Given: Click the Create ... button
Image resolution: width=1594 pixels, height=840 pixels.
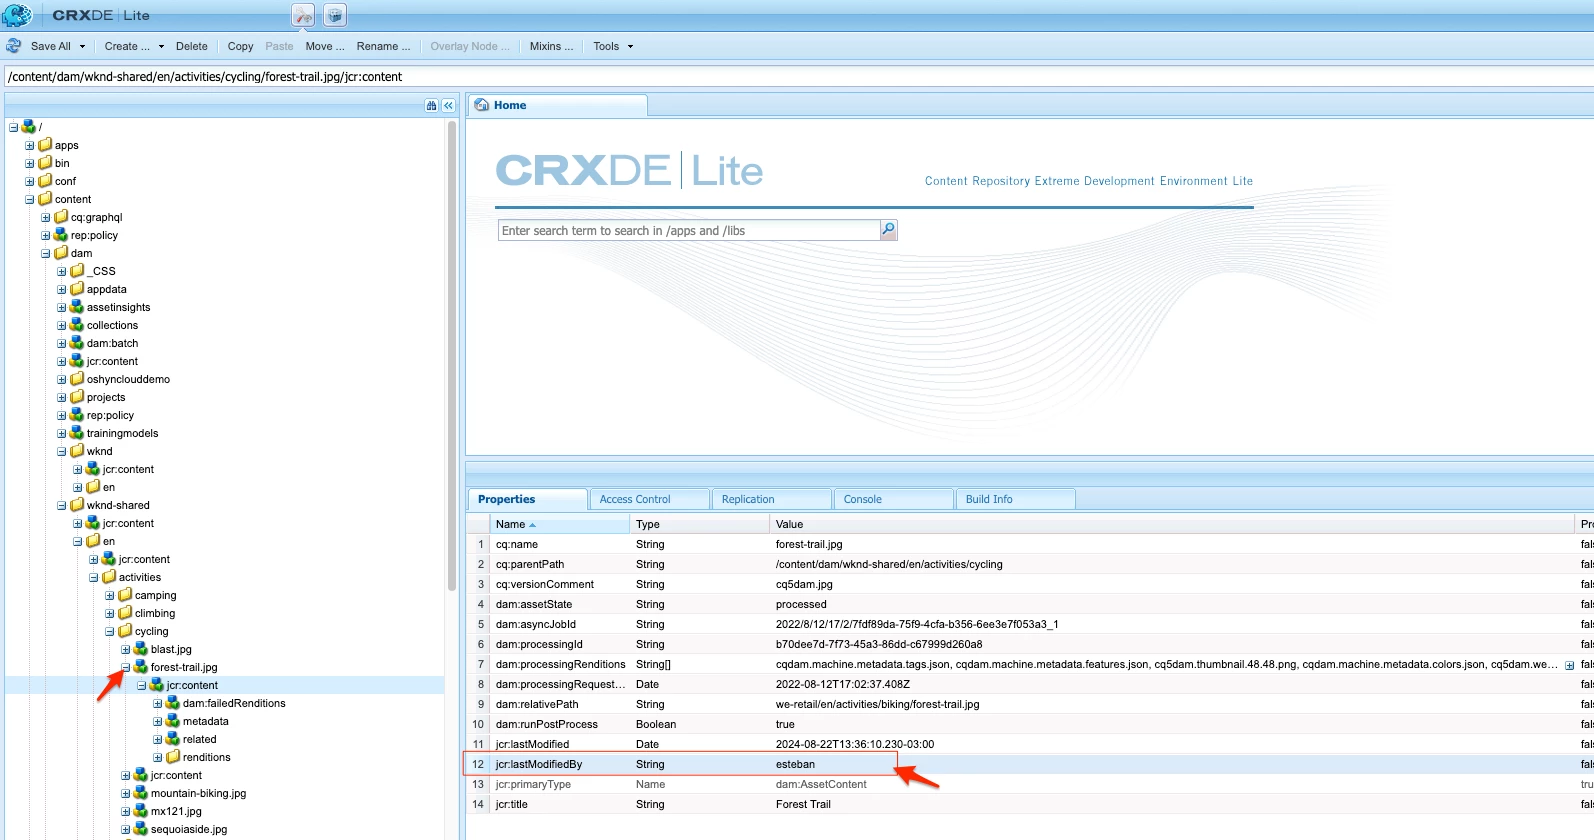Looking at the screenshot, I should click(x=127, y=46).
